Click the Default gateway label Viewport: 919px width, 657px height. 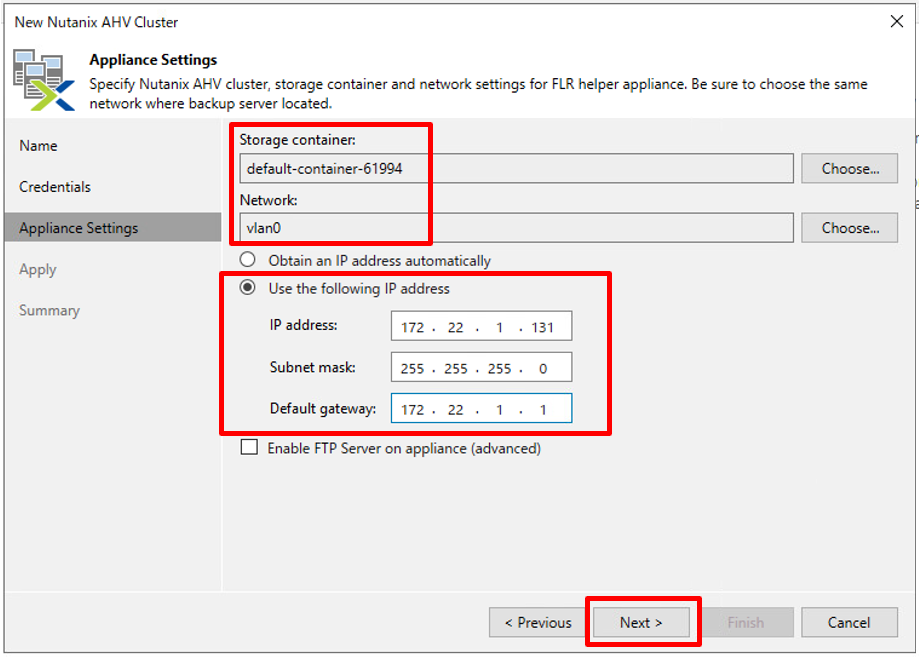(323, 409)
